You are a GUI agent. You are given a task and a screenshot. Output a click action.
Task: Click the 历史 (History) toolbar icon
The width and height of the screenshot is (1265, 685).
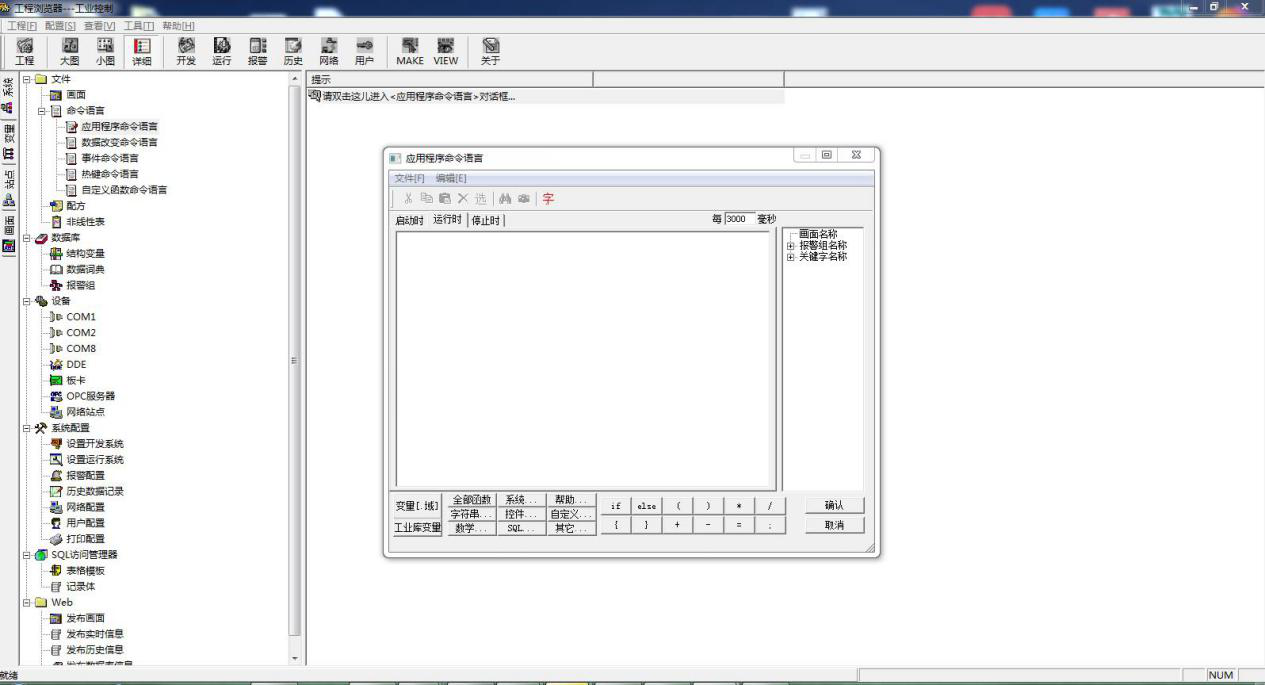(293, 51)
